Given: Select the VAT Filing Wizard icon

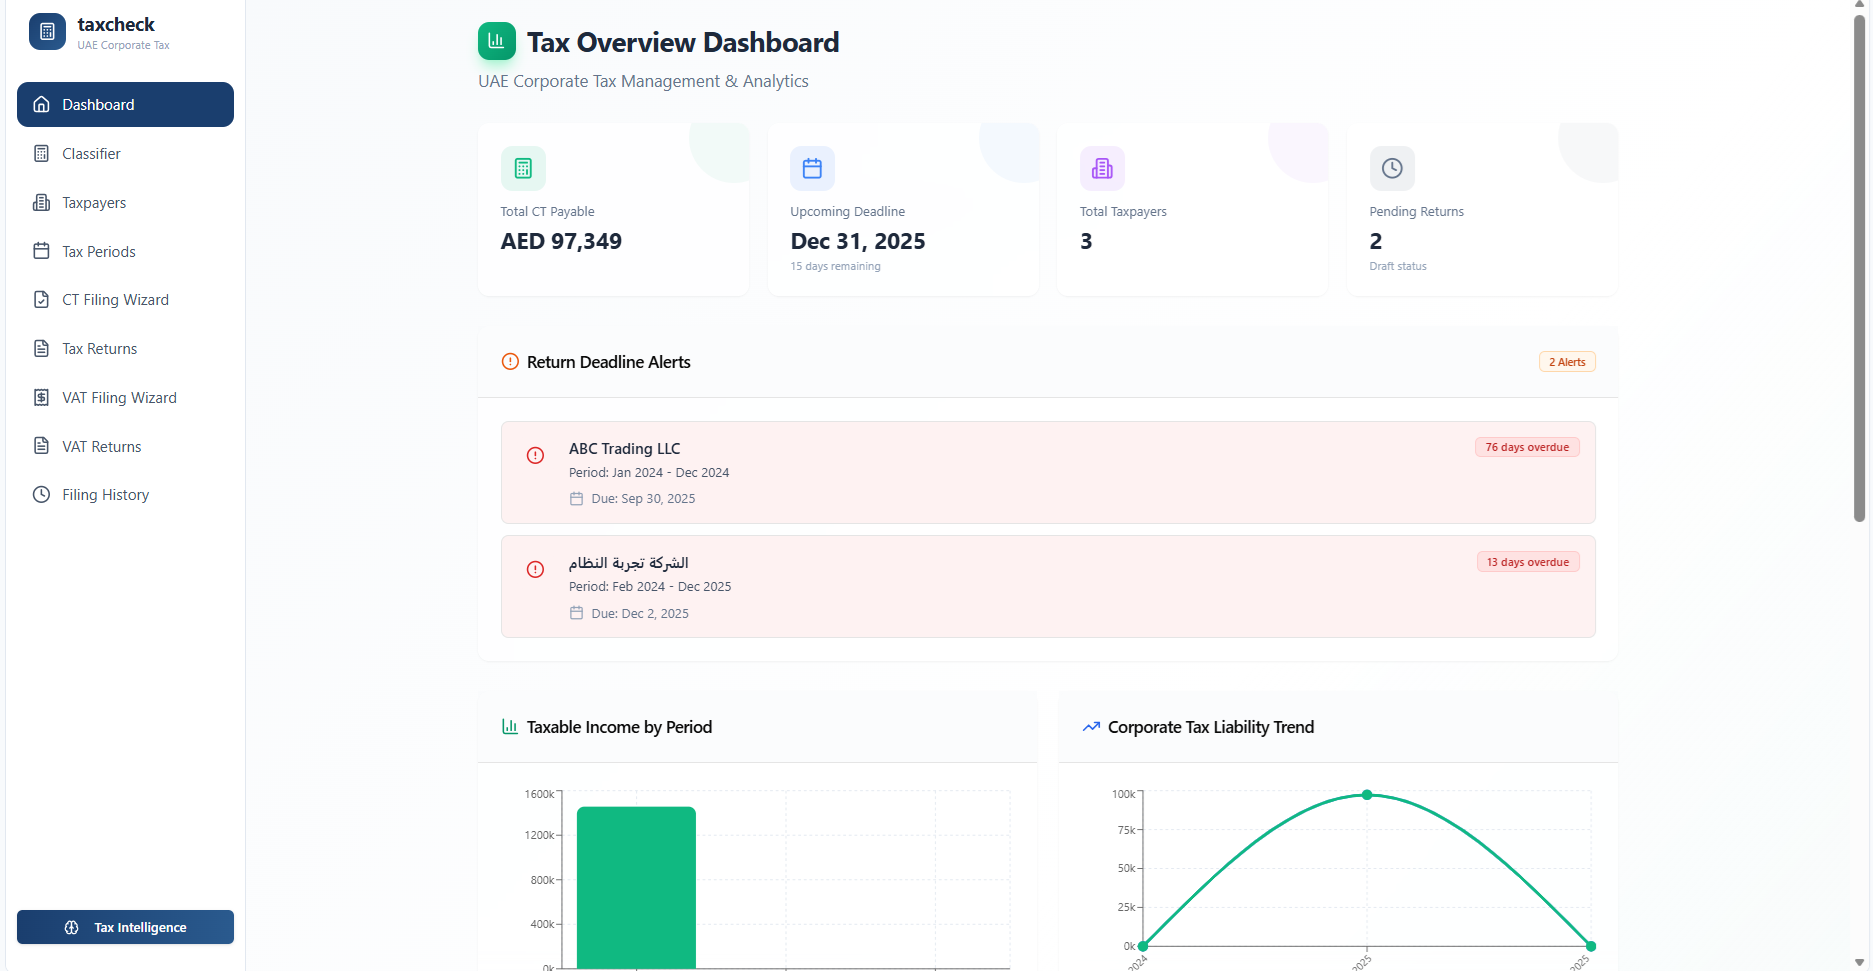Looking at the screenshot, I should coord(41,397).
